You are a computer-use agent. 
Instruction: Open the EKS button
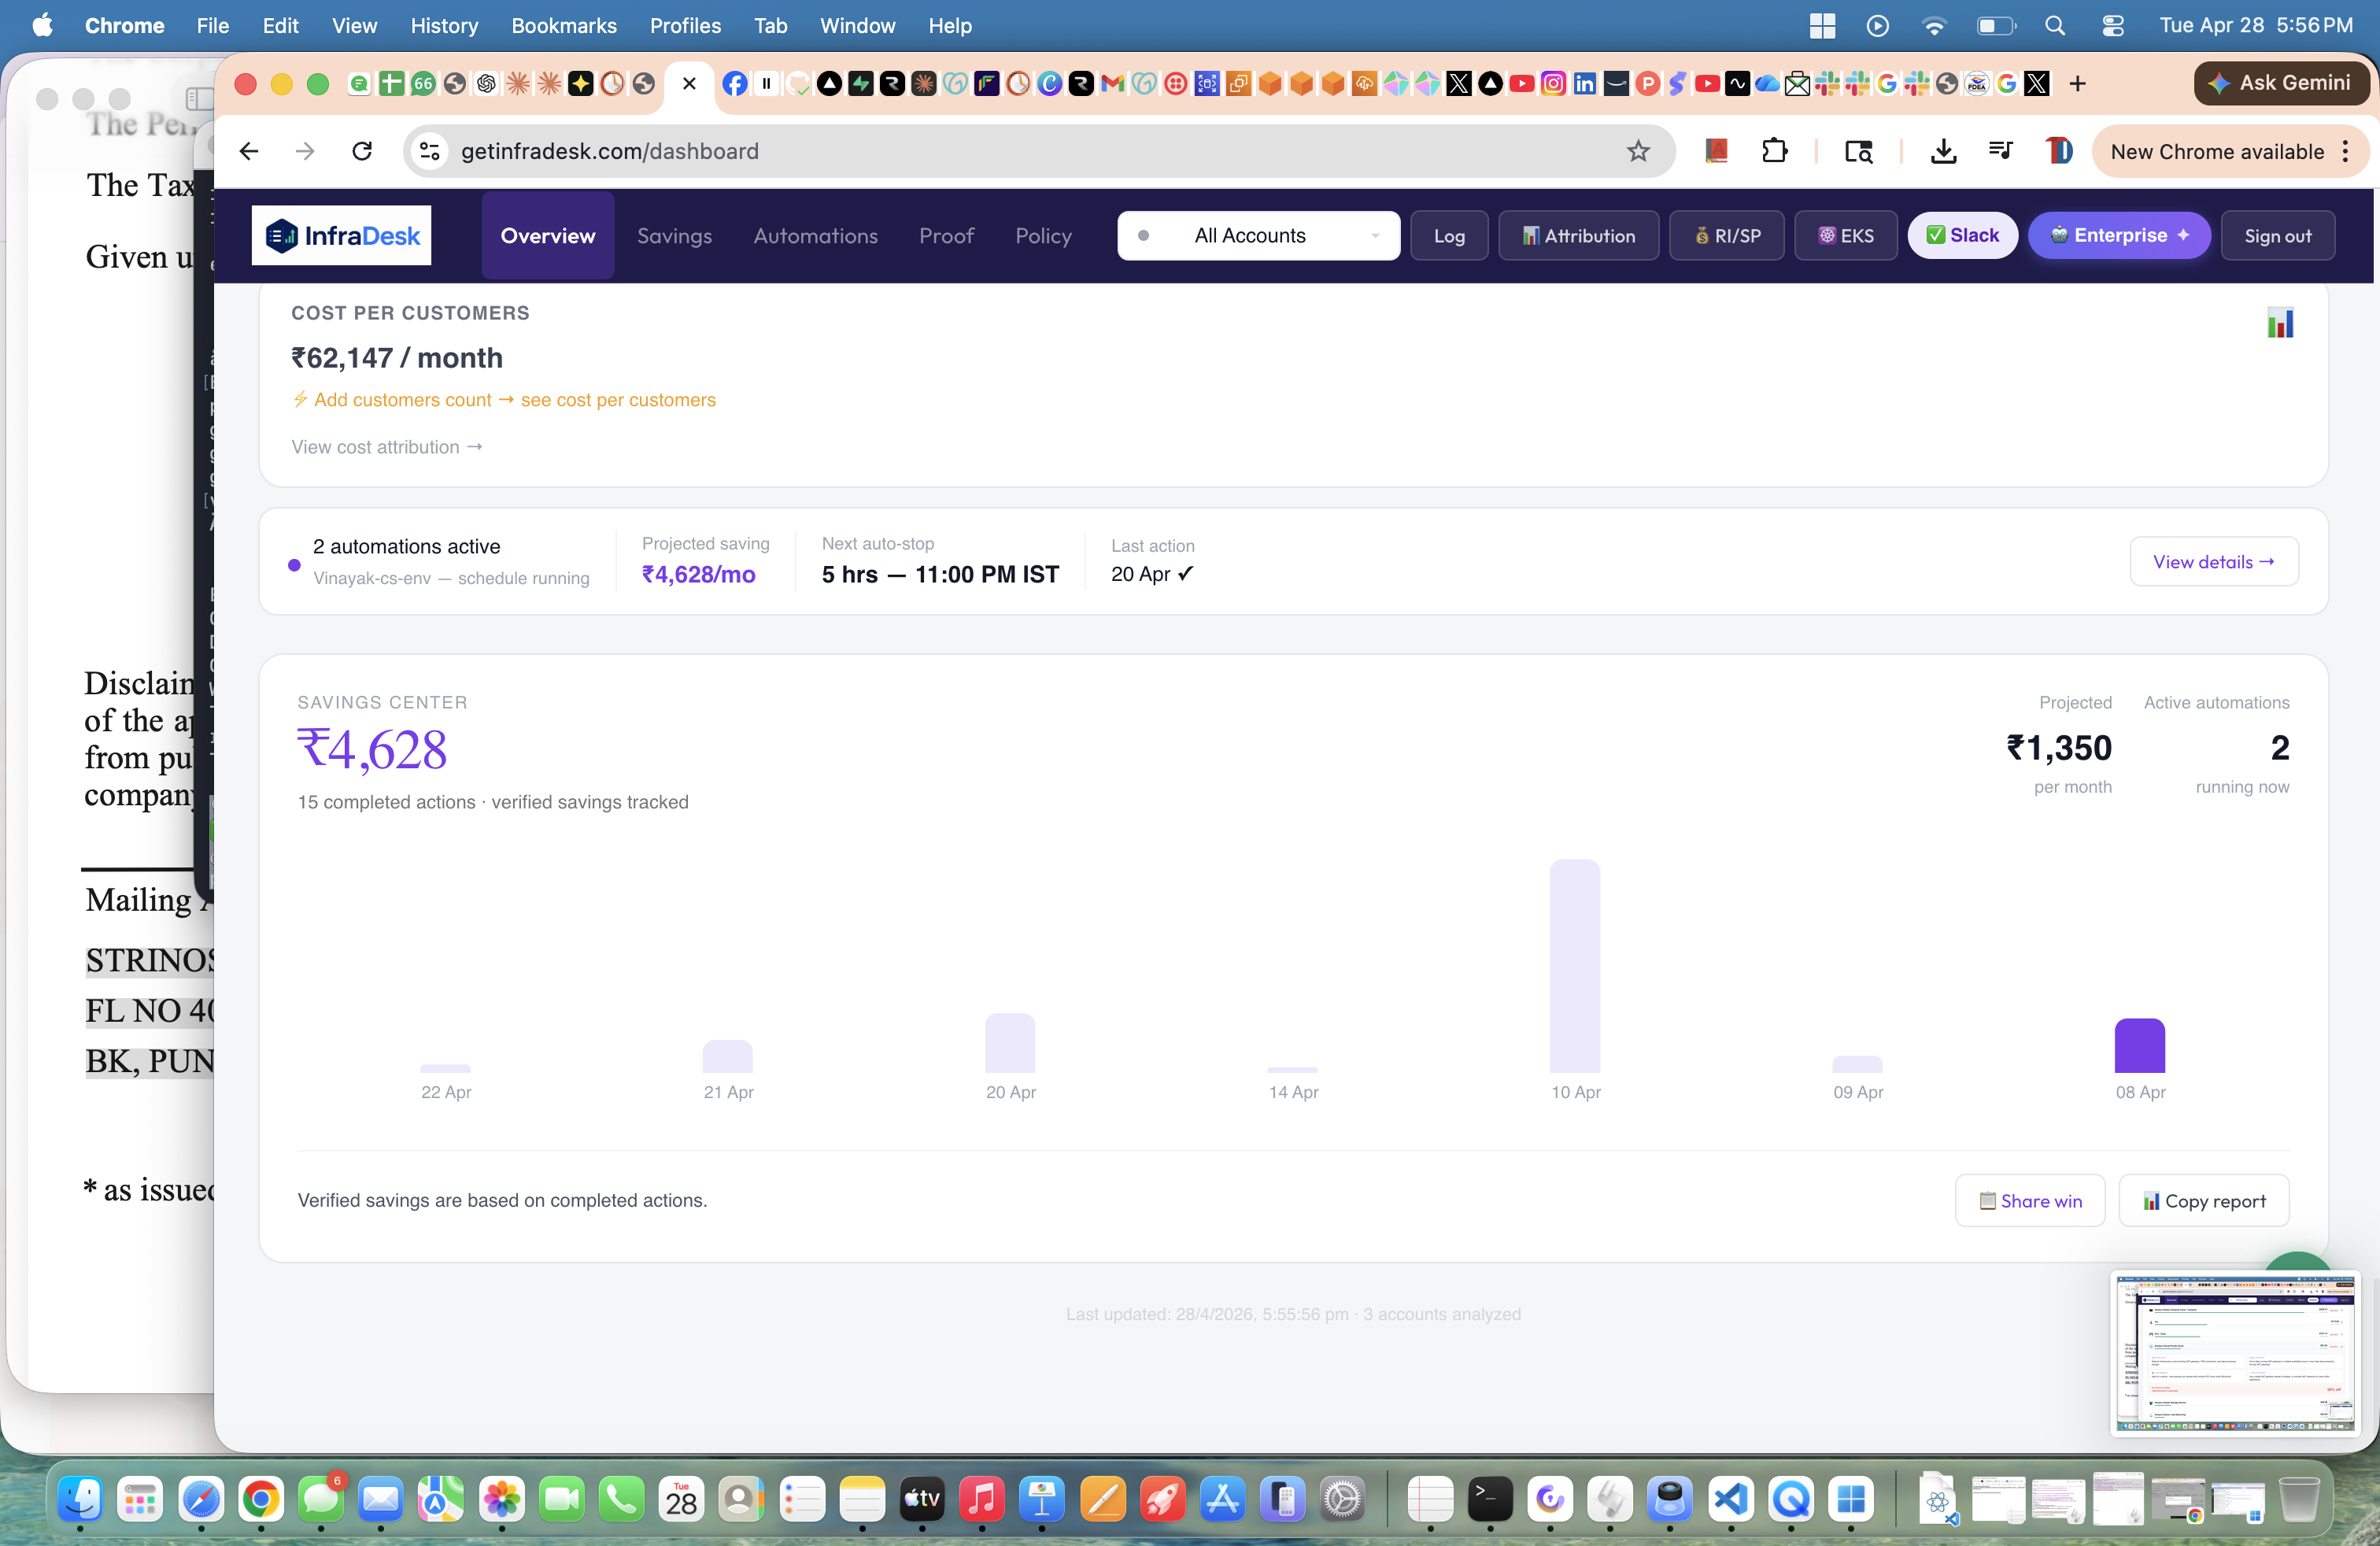coord(1845,235)
